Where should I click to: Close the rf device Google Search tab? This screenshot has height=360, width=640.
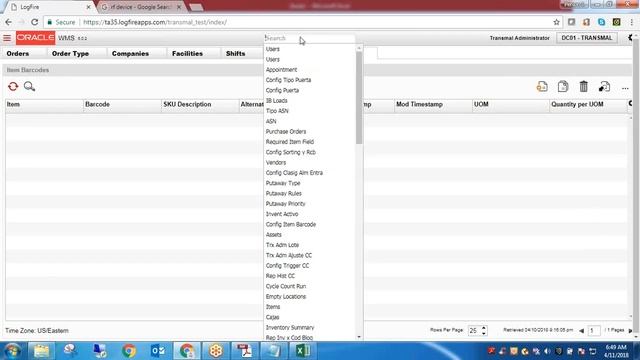tap(179, 7)
